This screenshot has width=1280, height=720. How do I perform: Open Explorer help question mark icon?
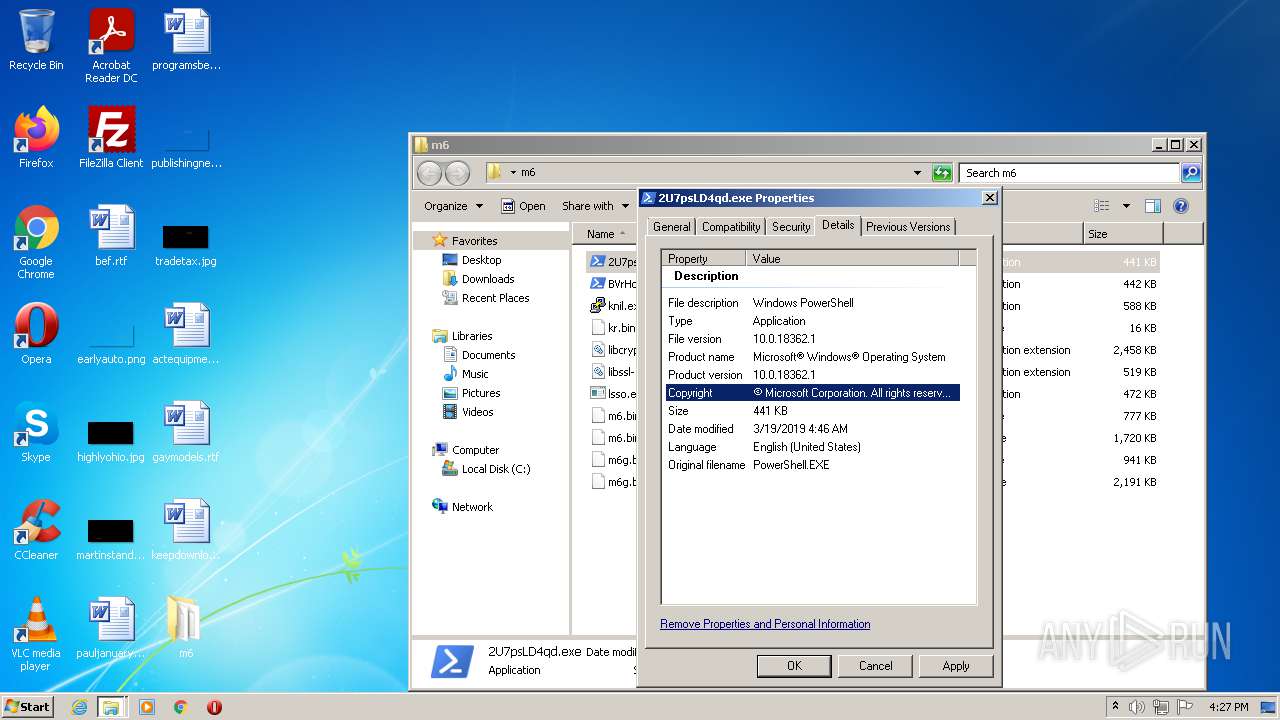coord(1181,206)
